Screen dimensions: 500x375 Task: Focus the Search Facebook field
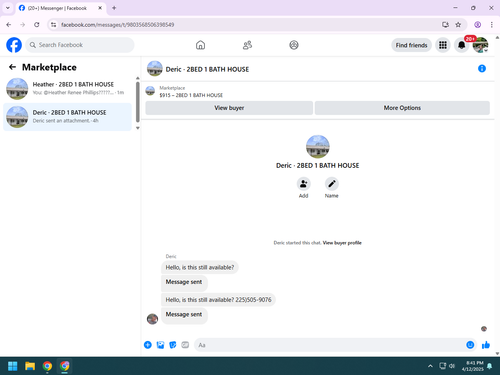(80, 45)
